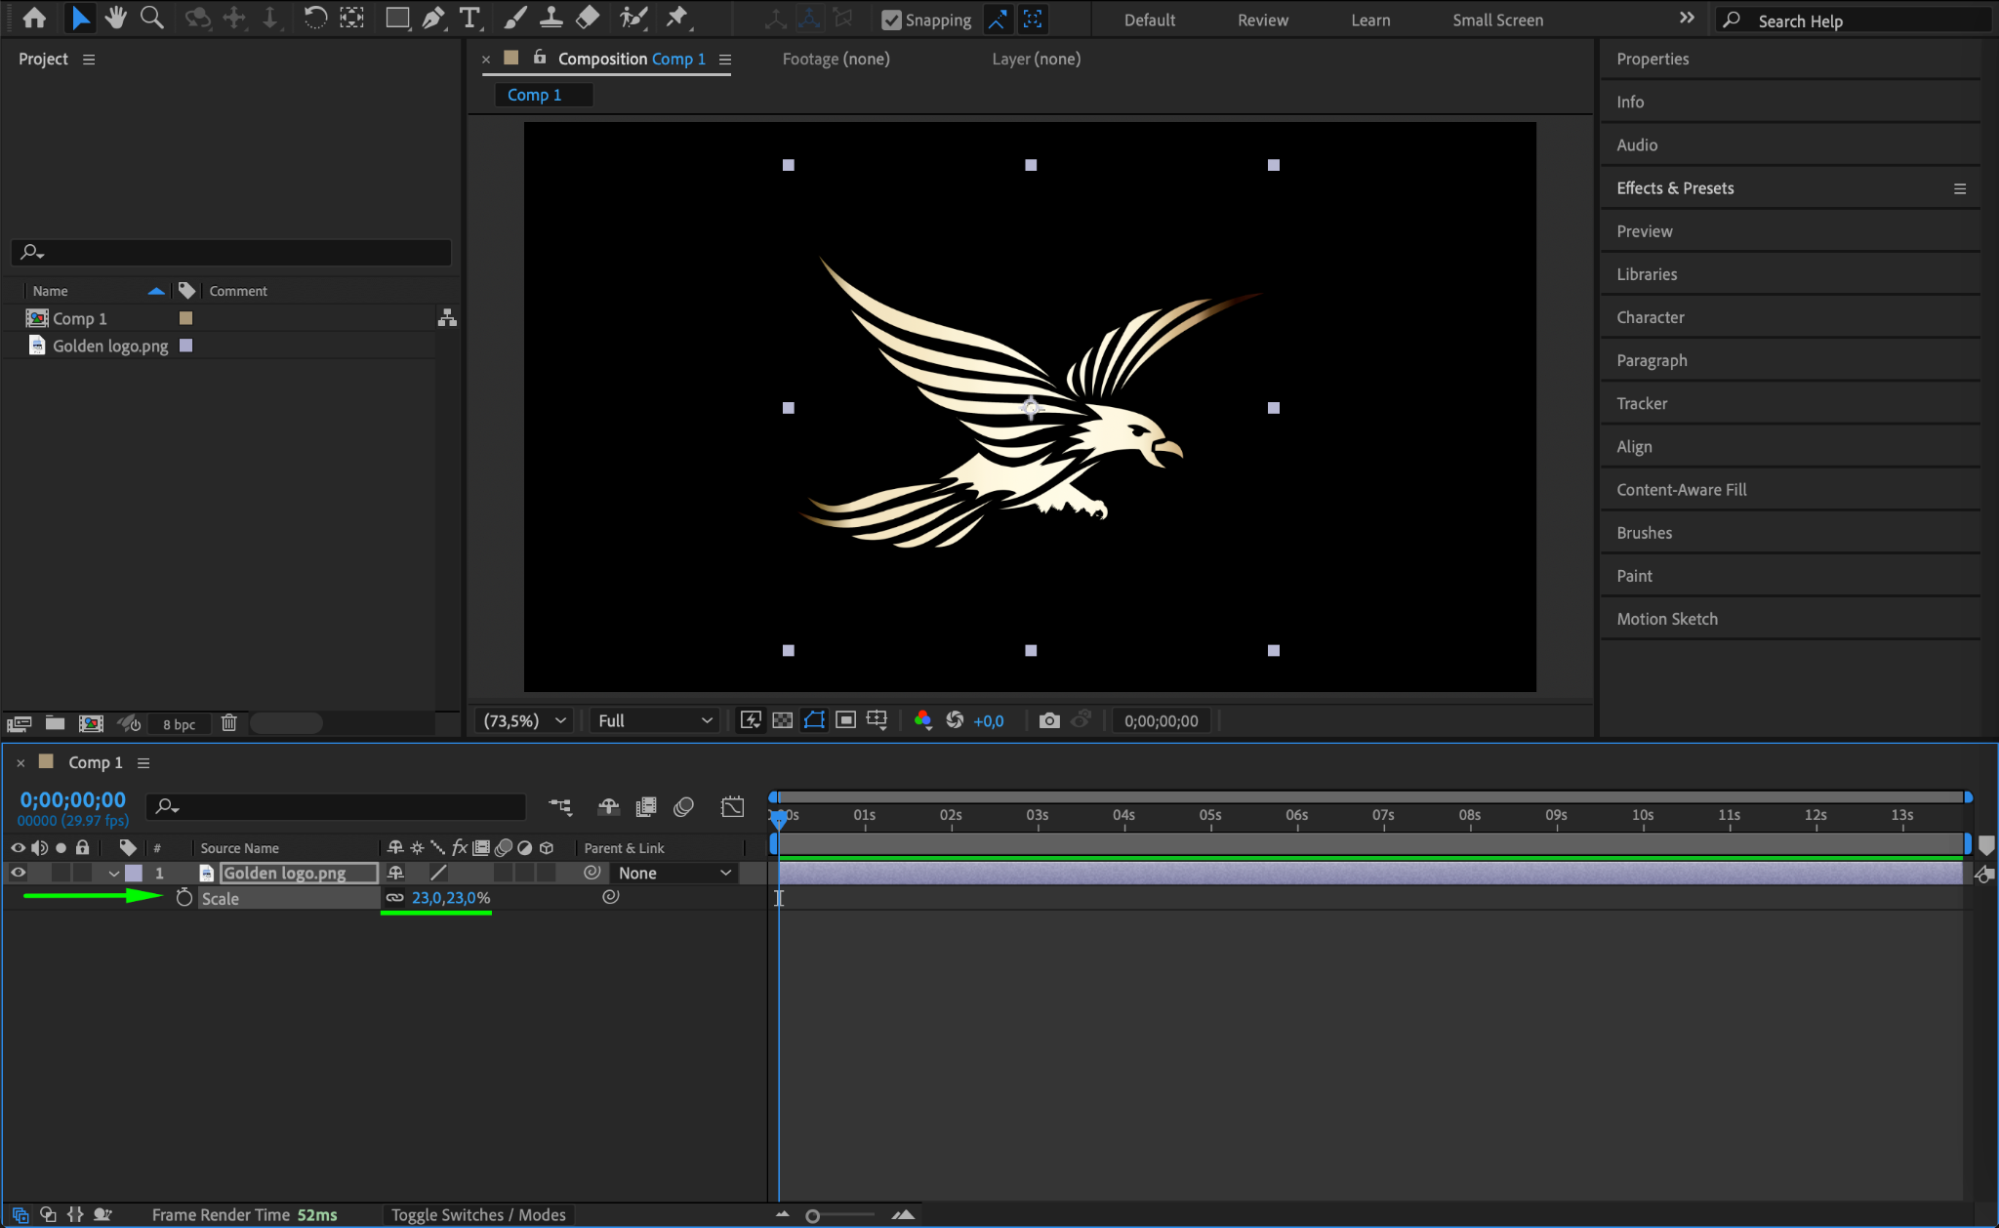
Task: Open the Effects & Presets panel
Action: [1675, 188]
